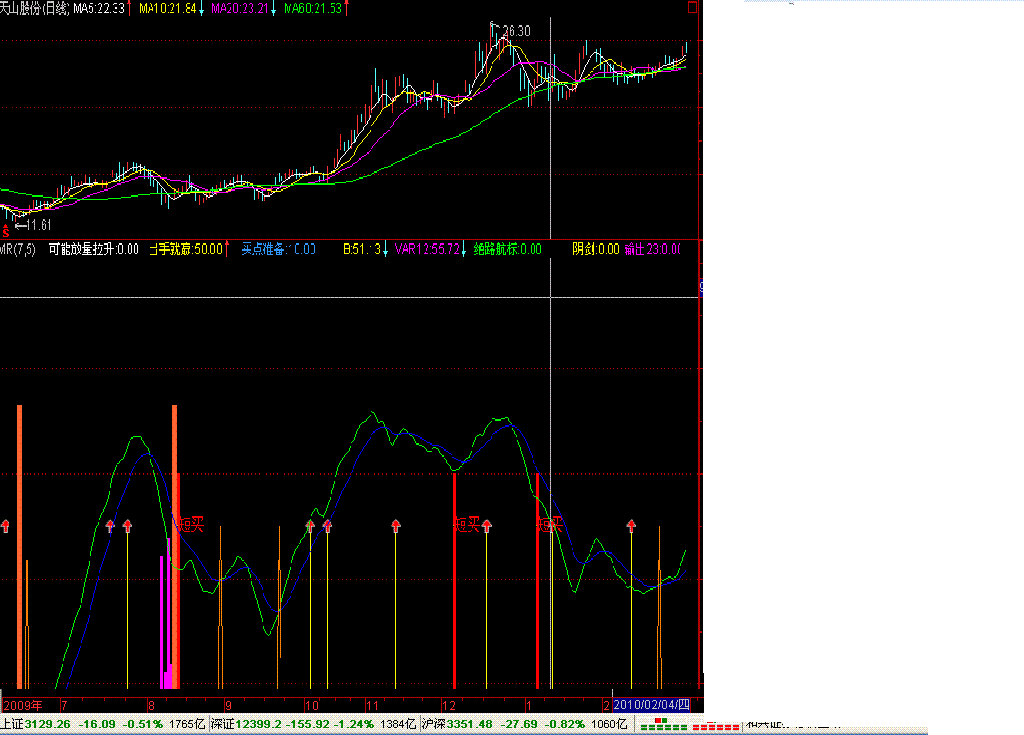
Task: Click the -0.82% CSI percent change
Action: (x=564, y=724)
